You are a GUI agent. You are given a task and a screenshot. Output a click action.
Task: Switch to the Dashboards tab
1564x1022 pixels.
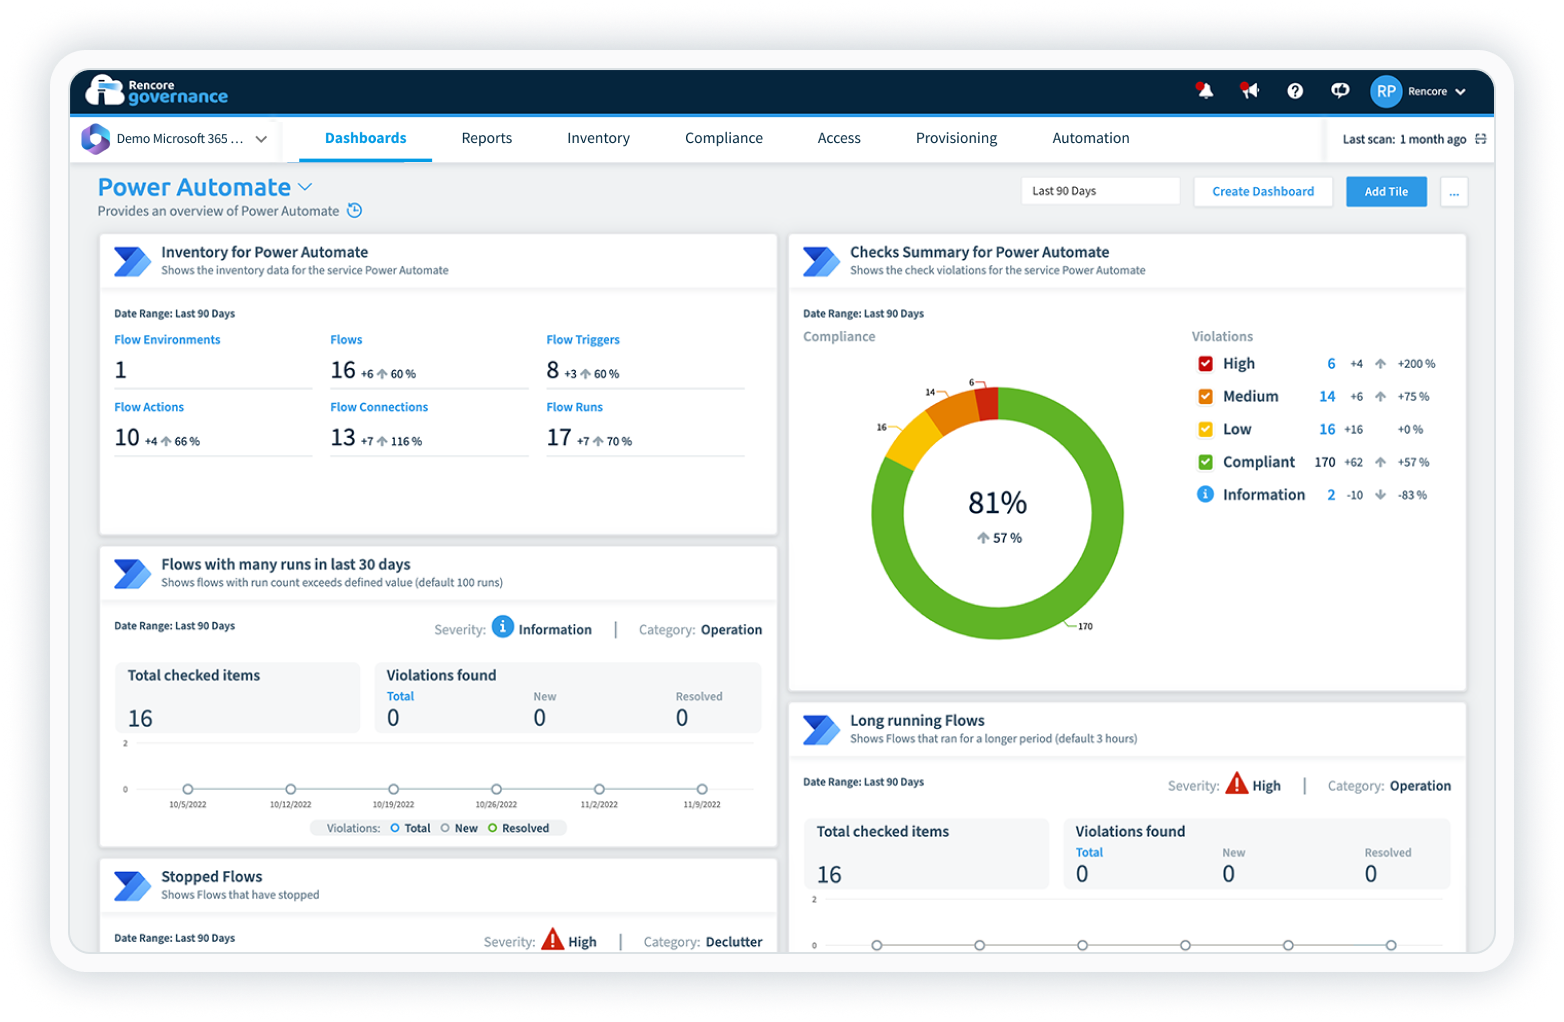pos(366,138)
